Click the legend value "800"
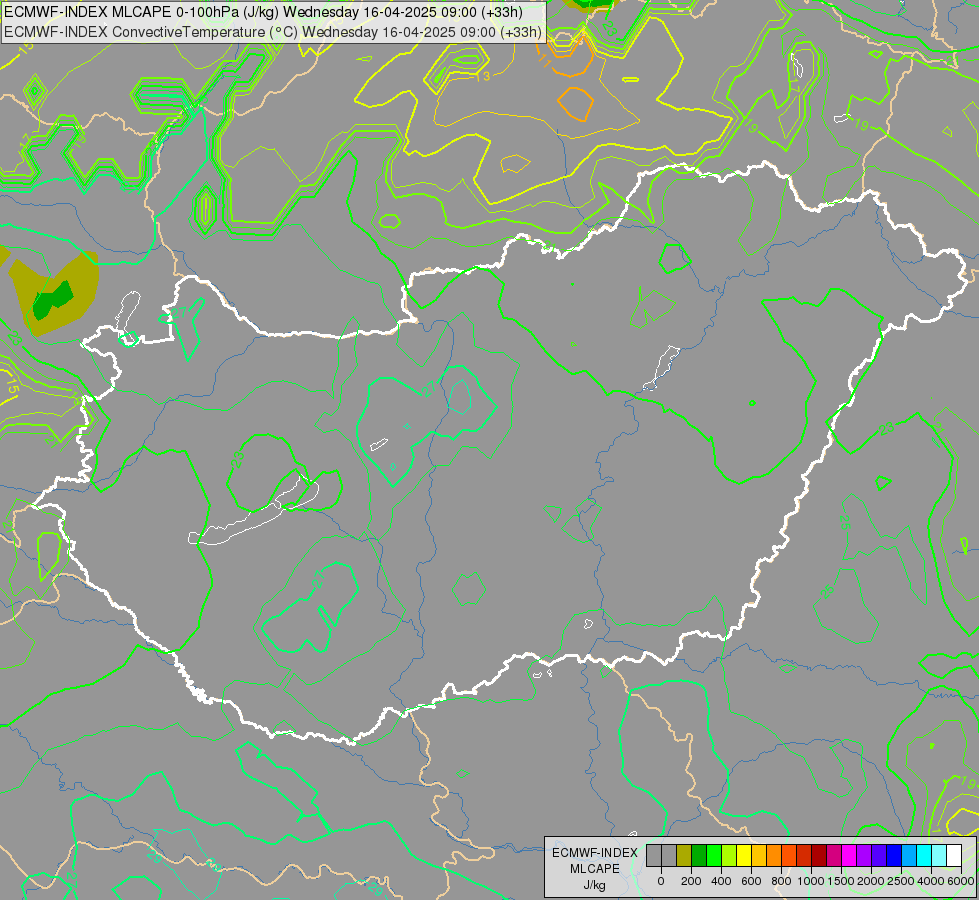 [x=781, y=881]
